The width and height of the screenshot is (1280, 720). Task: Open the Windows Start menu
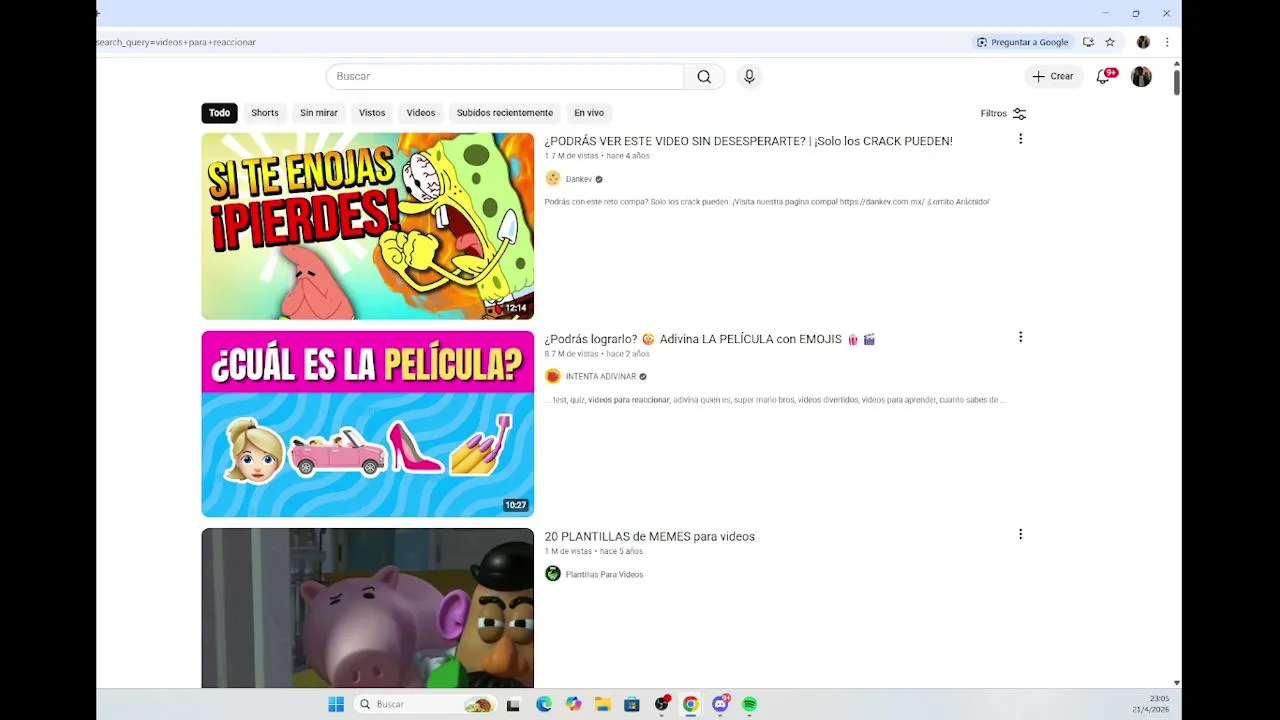(x=336, y=704)
